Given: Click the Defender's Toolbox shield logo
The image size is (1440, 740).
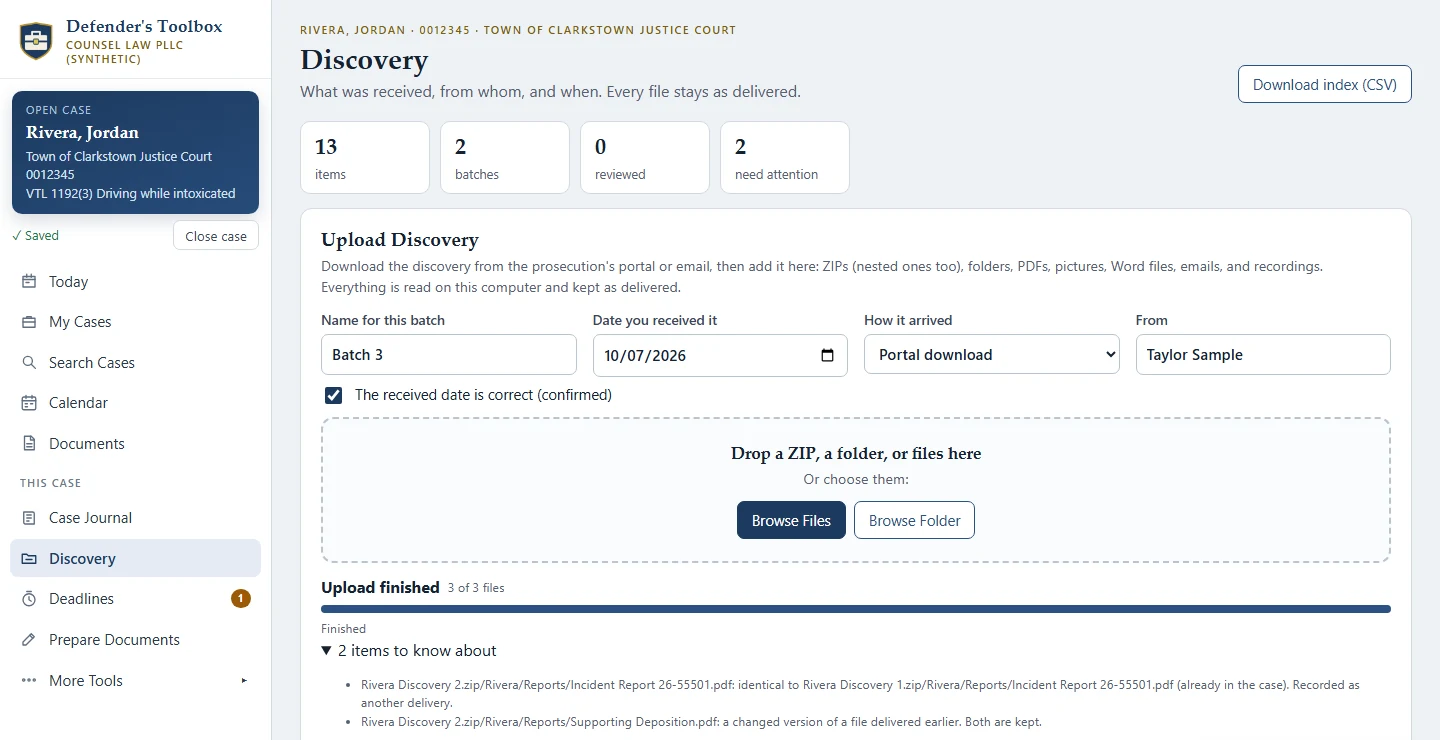Looking at the screenshot, I should point(36,41).
